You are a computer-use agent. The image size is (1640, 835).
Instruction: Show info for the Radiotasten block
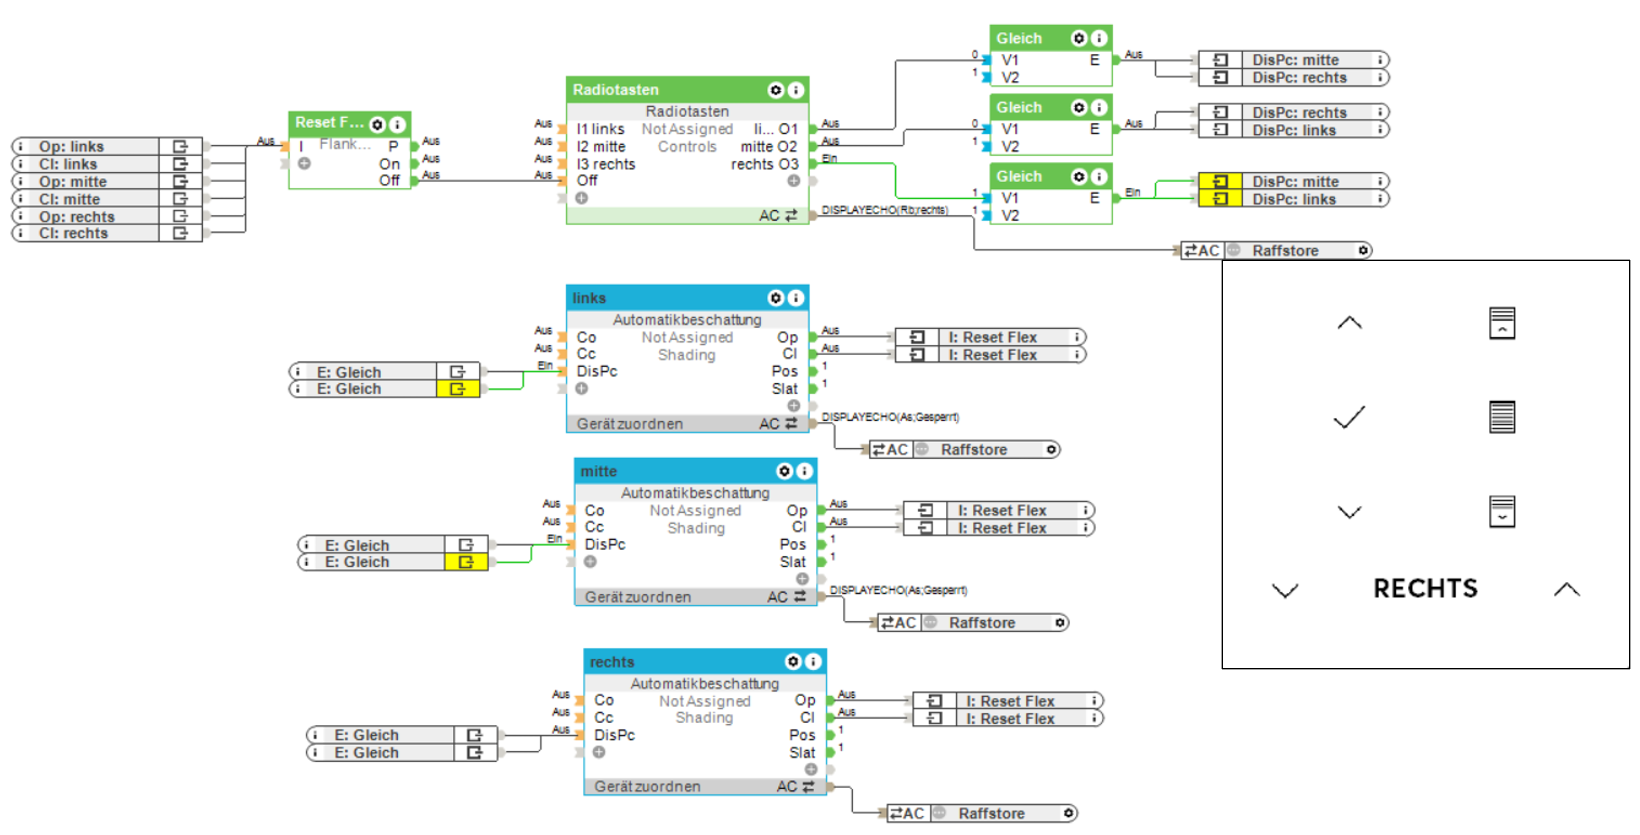pos(796,90)
